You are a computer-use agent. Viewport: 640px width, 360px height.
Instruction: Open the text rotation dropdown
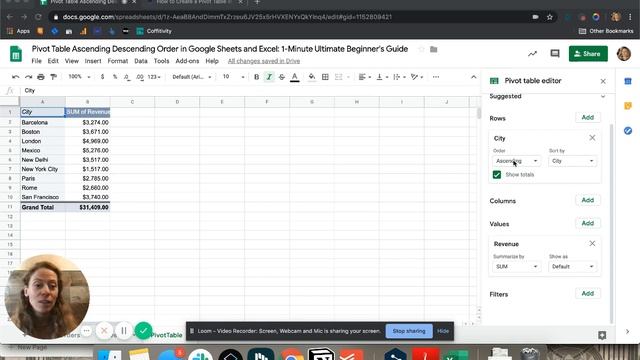[x=417, y=77]
